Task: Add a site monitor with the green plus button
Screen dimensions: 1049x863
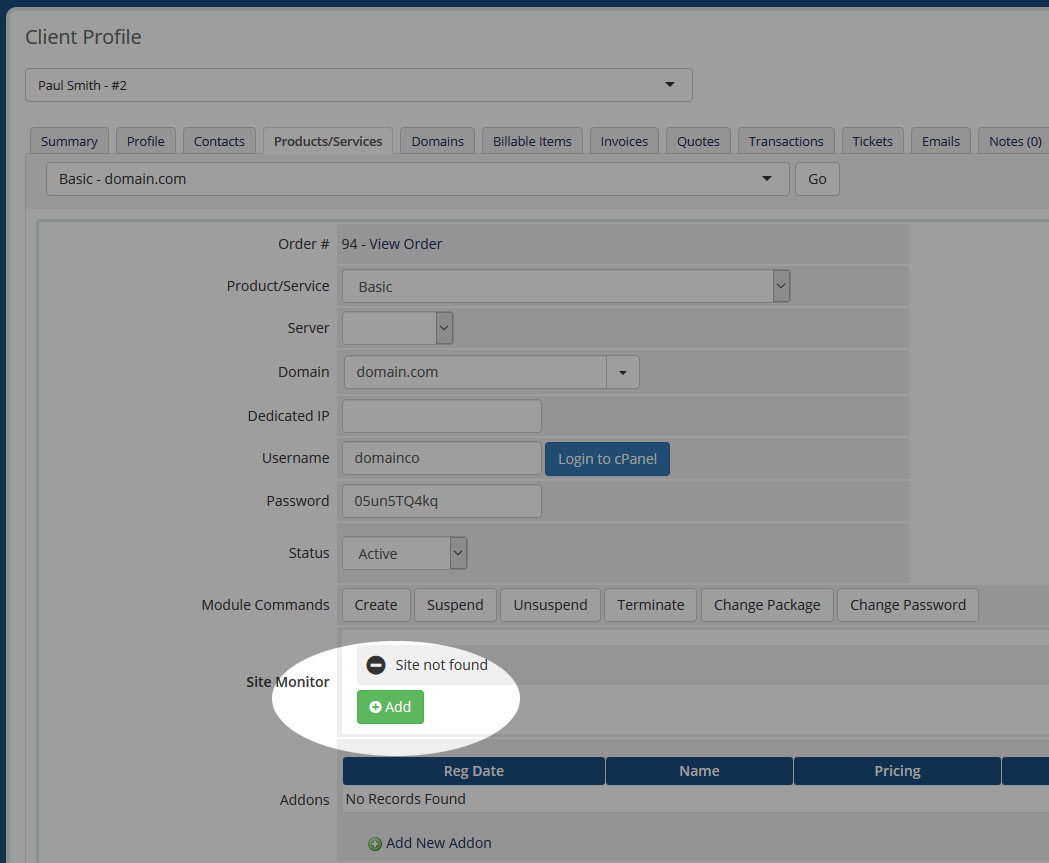Action: pos(390,706)
